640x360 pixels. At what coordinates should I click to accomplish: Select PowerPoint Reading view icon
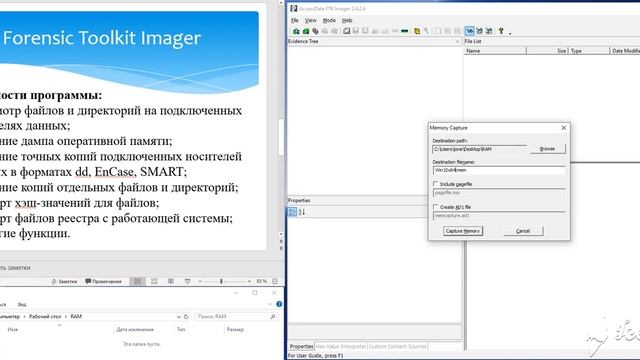[171, 281]
